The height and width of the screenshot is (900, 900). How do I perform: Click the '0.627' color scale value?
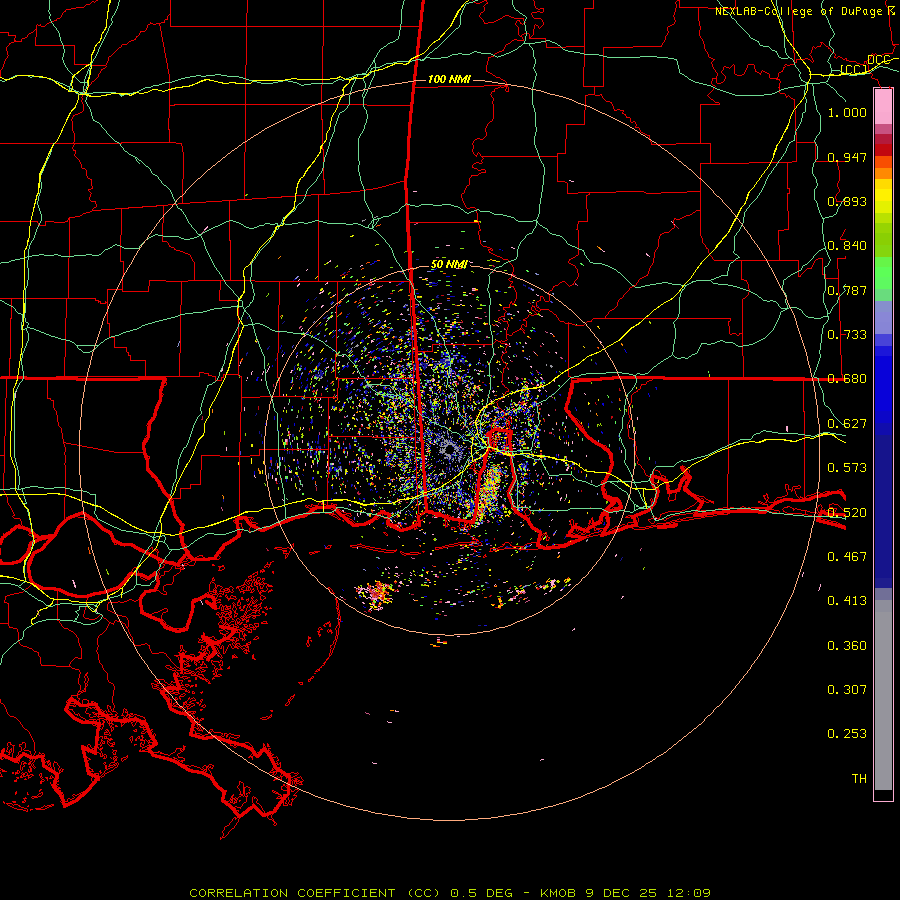point(847,424)
